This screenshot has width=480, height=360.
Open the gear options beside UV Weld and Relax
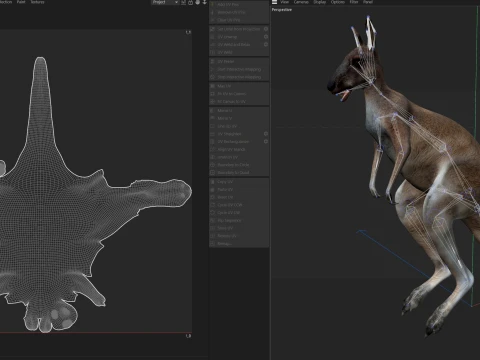(266, 44)
